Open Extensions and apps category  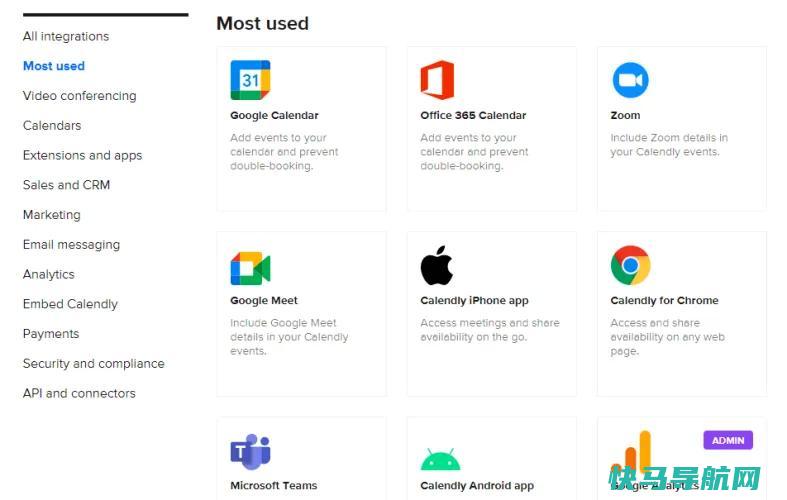pyautogui.click(x=82, y=155)
